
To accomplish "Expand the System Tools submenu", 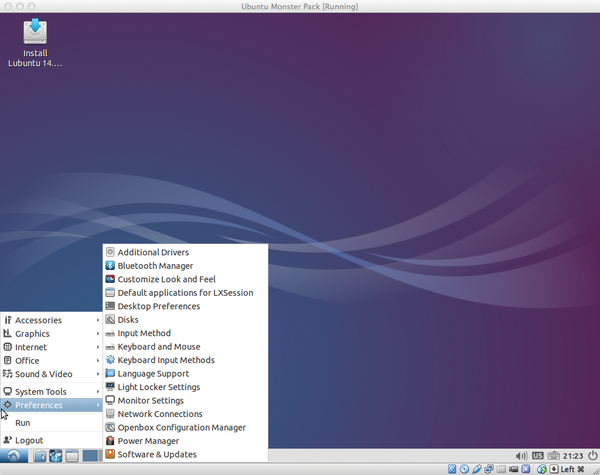I will (x=51, y=391).
